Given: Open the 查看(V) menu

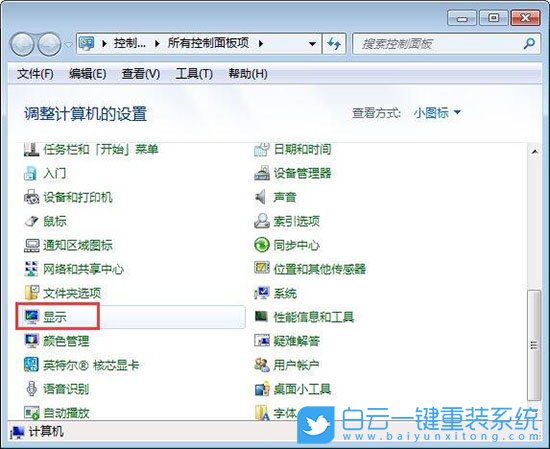Looking at the screenshot, I should (x=141, y=74).
